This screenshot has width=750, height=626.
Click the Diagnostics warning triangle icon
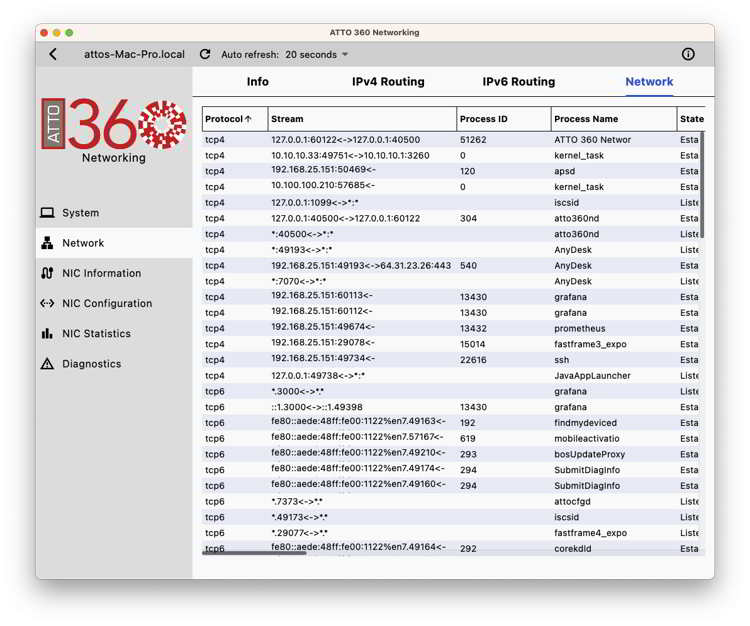[47, 364]
